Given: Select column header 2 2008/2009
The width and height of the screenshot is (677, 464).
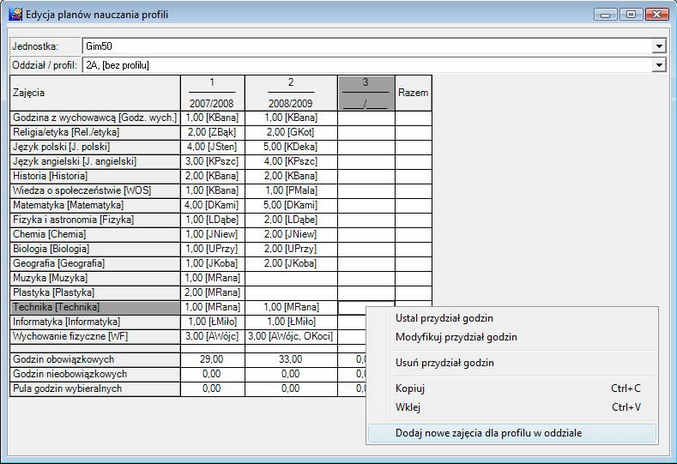Looking at the screenshot, I should (x=291, y=93).
